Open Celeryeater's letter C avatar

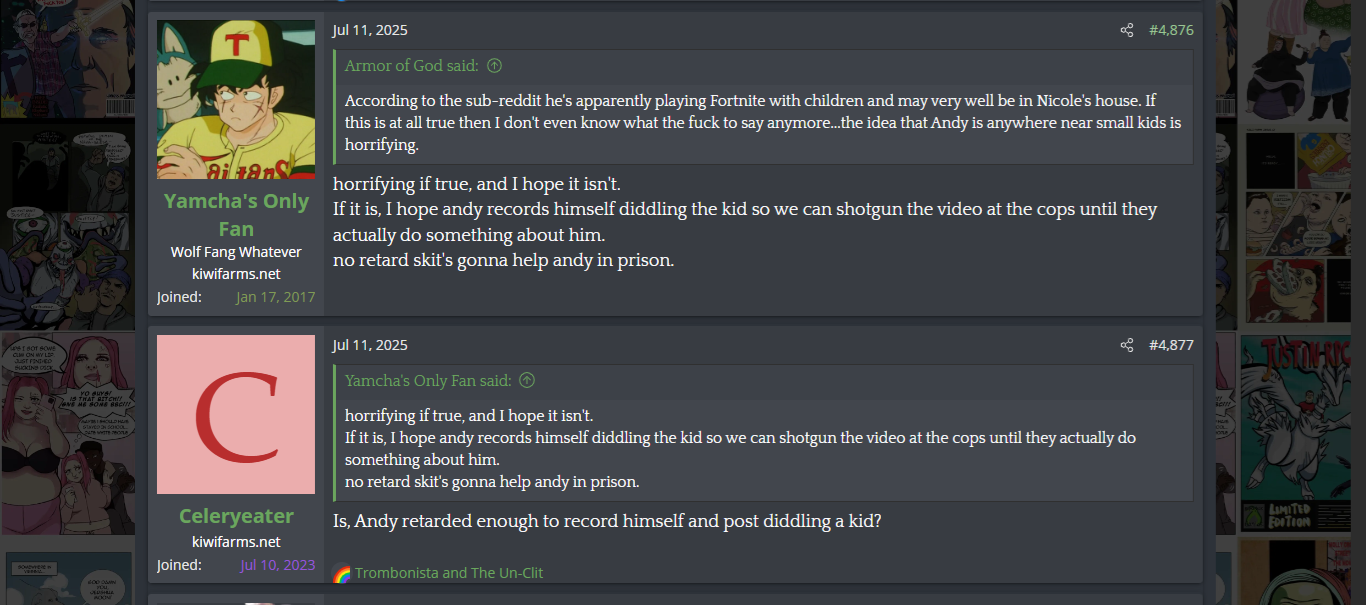coord(236,414)
